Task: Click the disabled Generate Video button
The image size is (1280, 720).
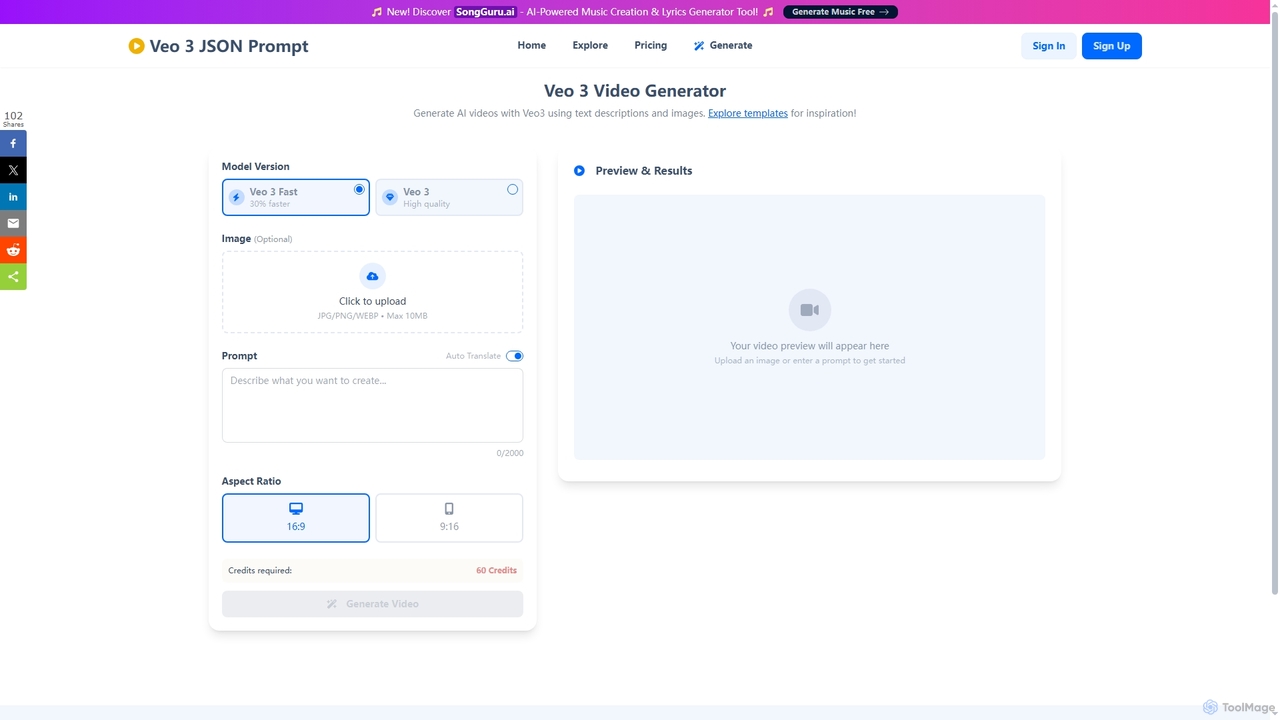Action: point(372,604)
